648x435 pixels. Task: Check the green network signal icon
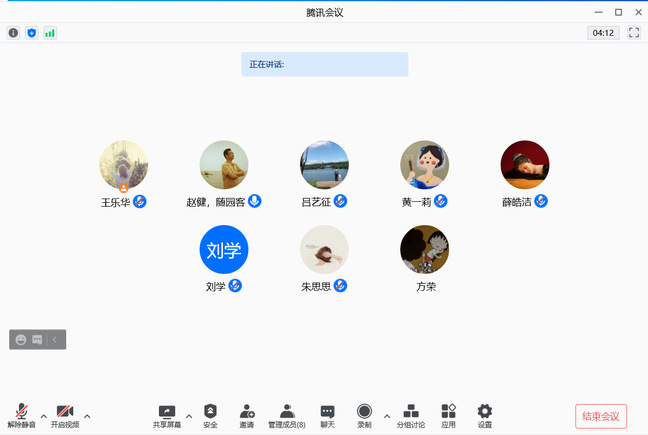tap(49, 33)
